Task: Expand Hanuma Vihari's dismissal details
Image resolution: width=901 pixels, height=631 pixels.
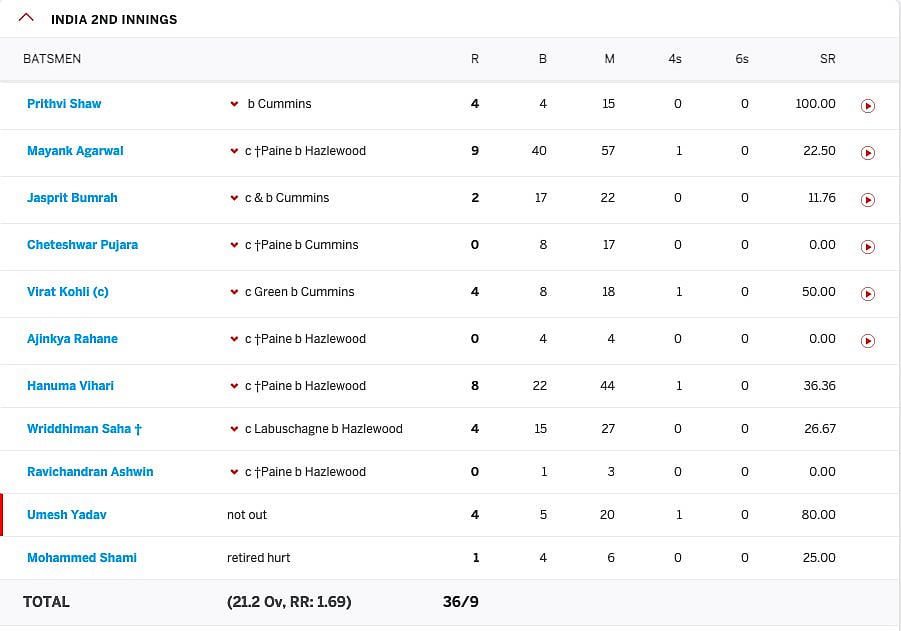Action: click(235, 385)
